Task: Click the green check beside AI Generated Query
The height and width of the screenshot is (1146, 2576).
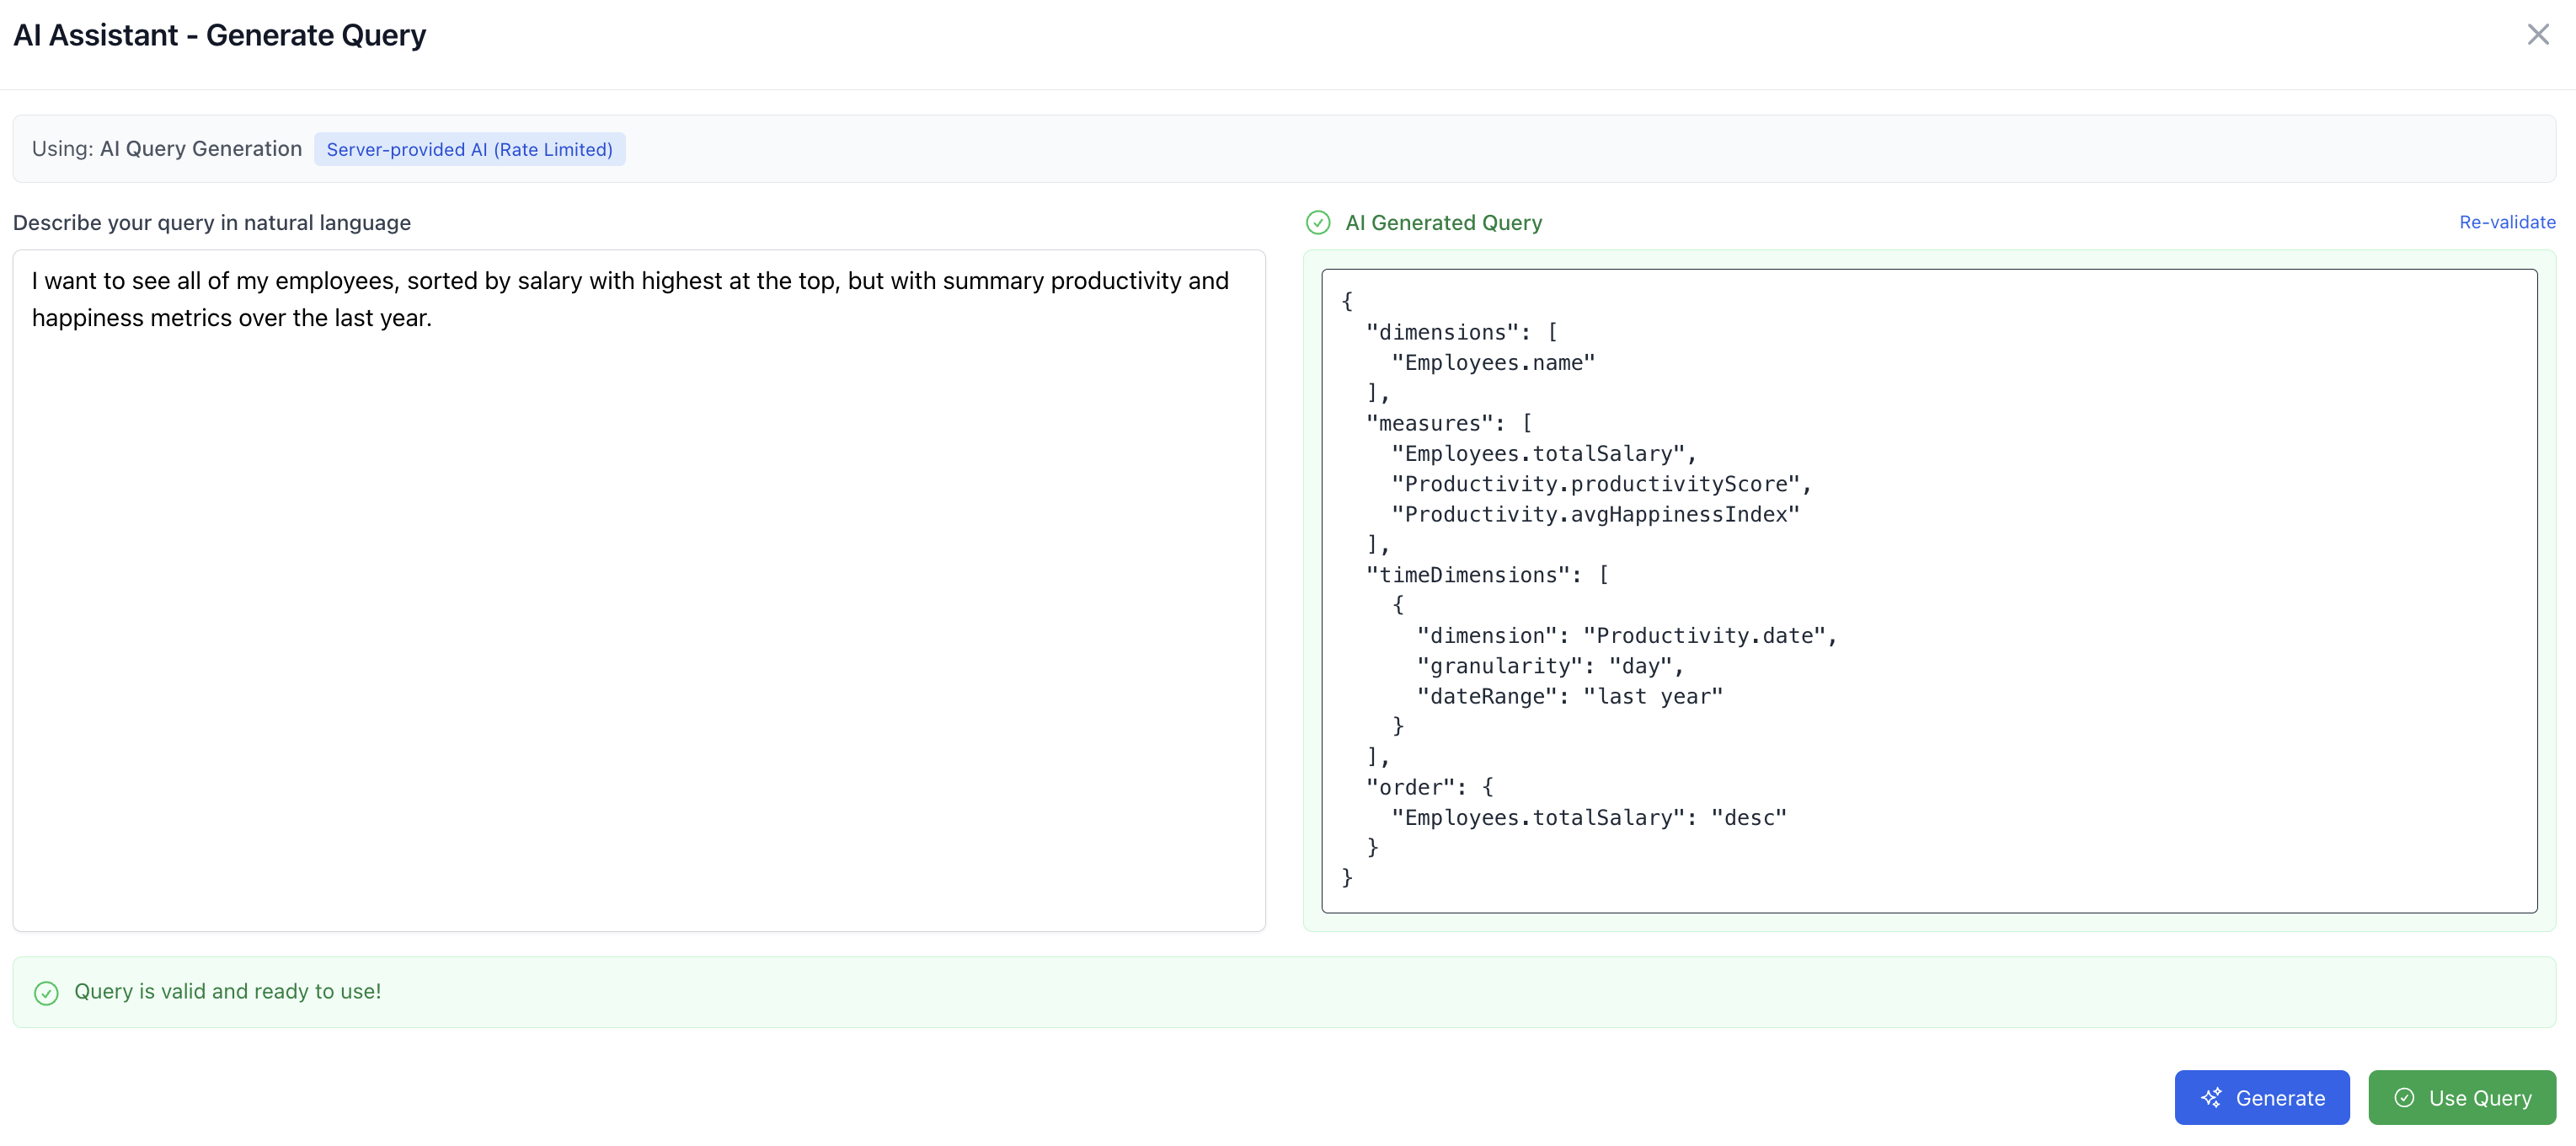Action: click(1318, 222)
